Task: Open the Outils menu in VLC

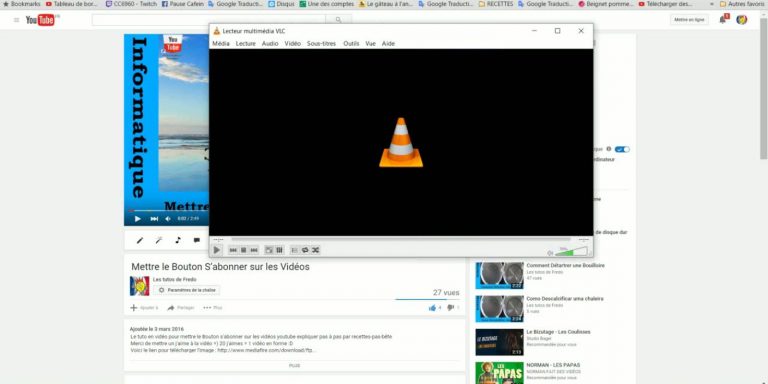Action: tap(351, 44)
